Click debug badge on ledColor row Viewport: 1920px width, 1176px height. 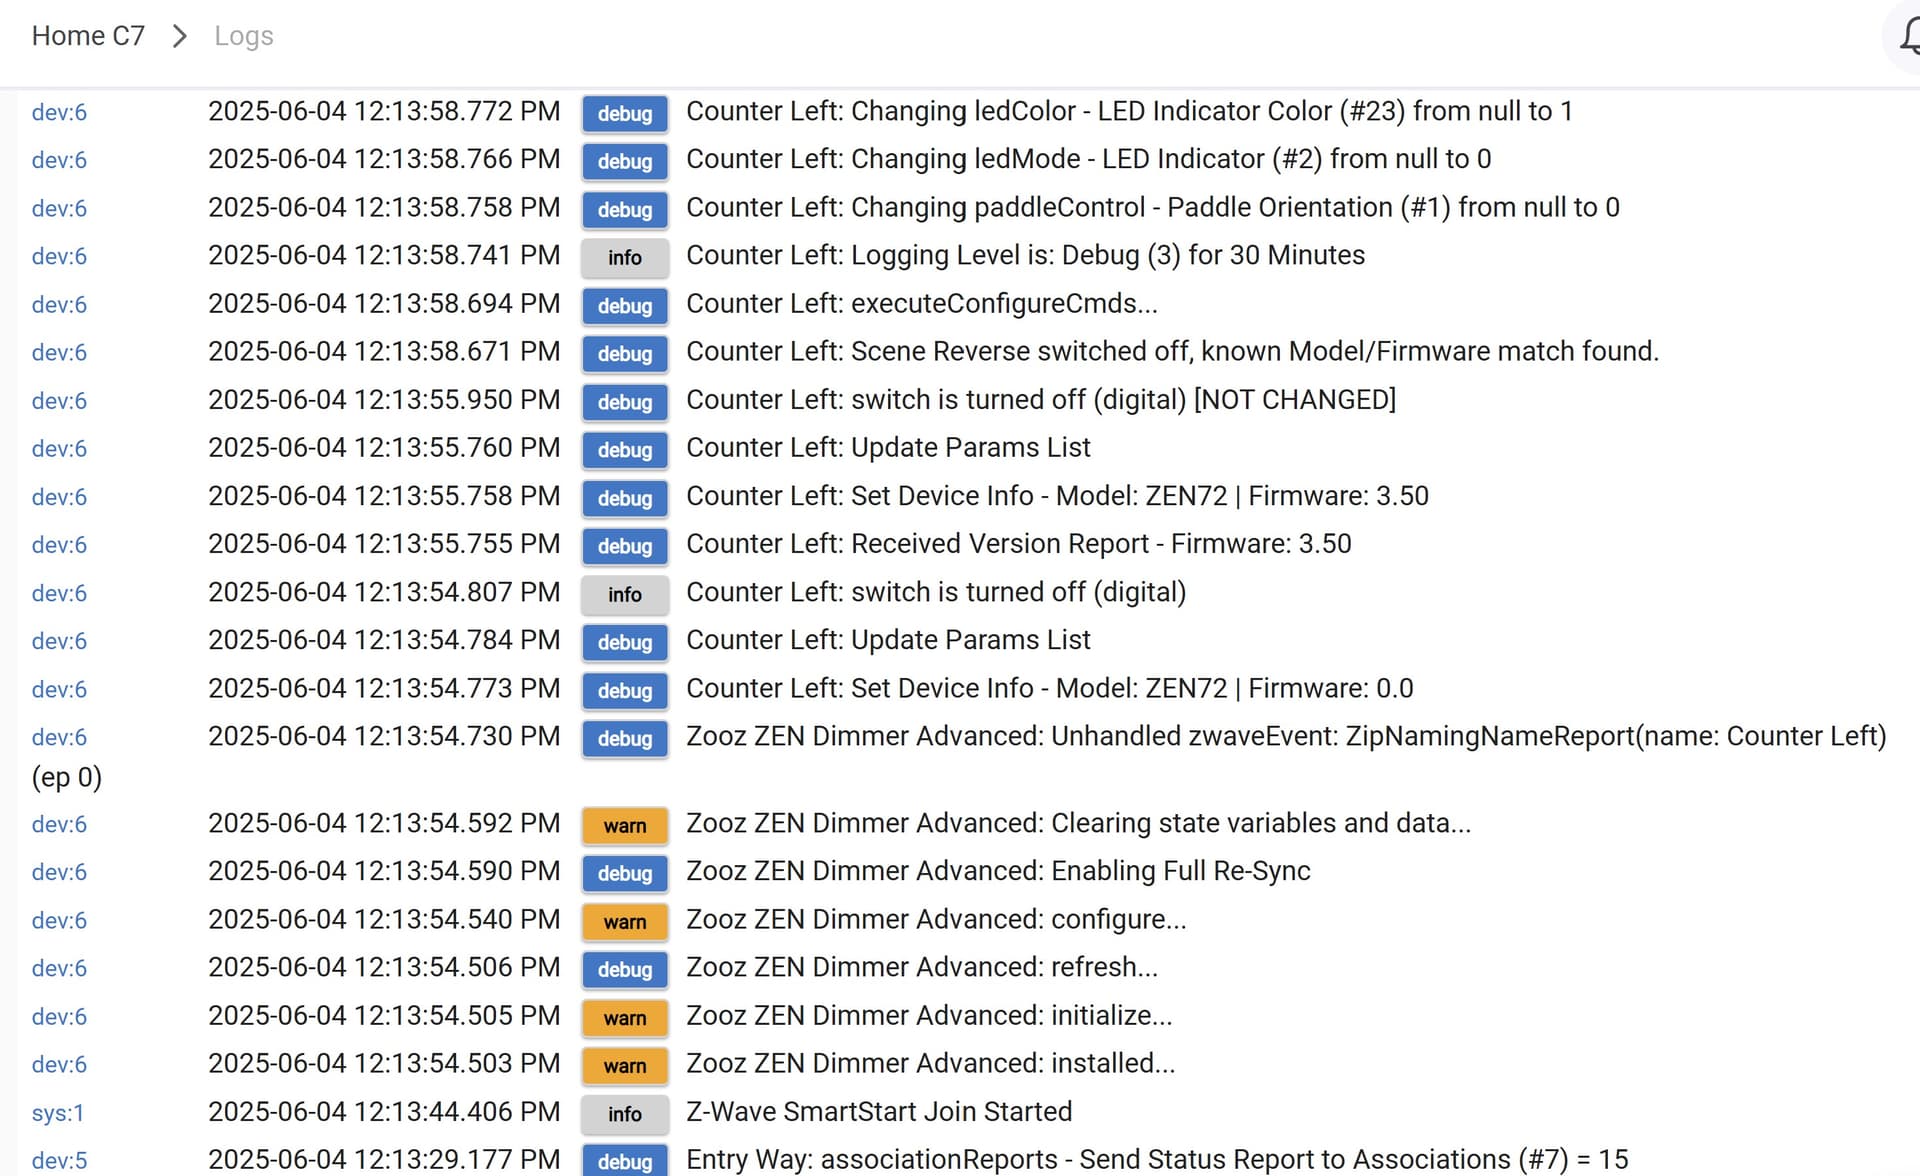click(x=625, y=113)
